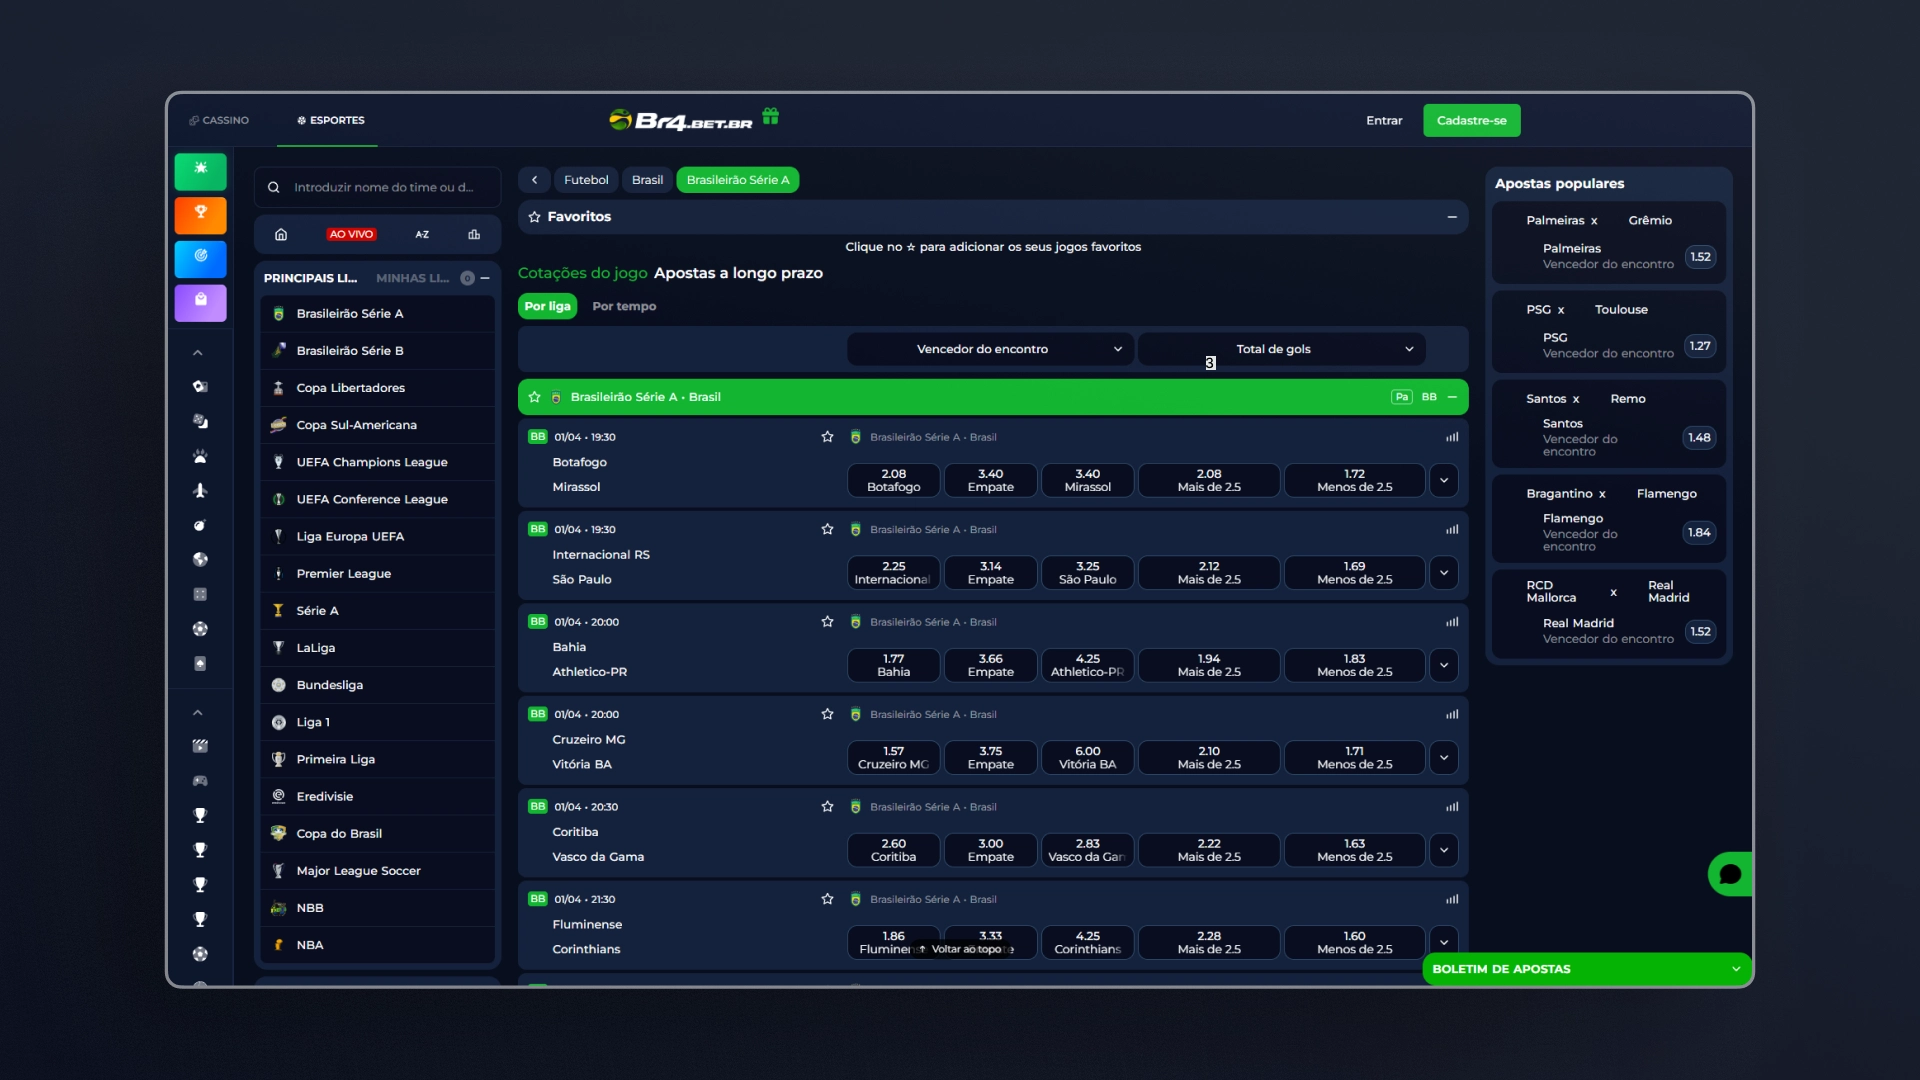
Task: Select Real Madrid 1.52 popular bet
Action: (1700, 632)
